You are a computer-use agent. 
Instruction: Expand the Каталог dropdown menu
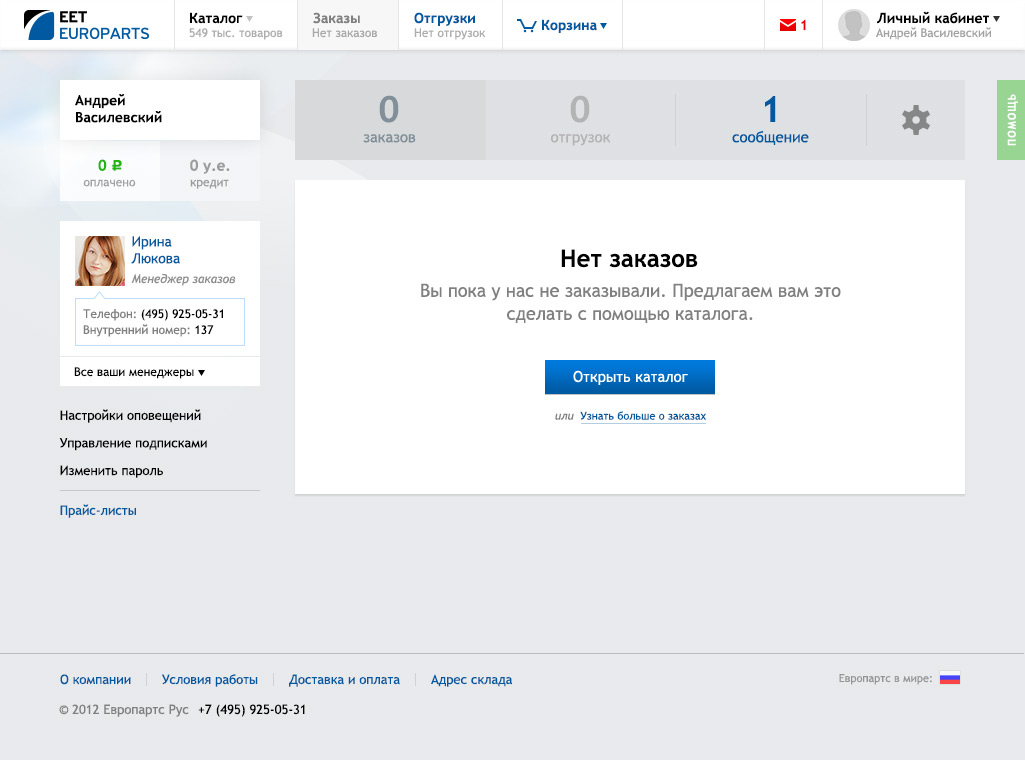[x=235, y=25]
